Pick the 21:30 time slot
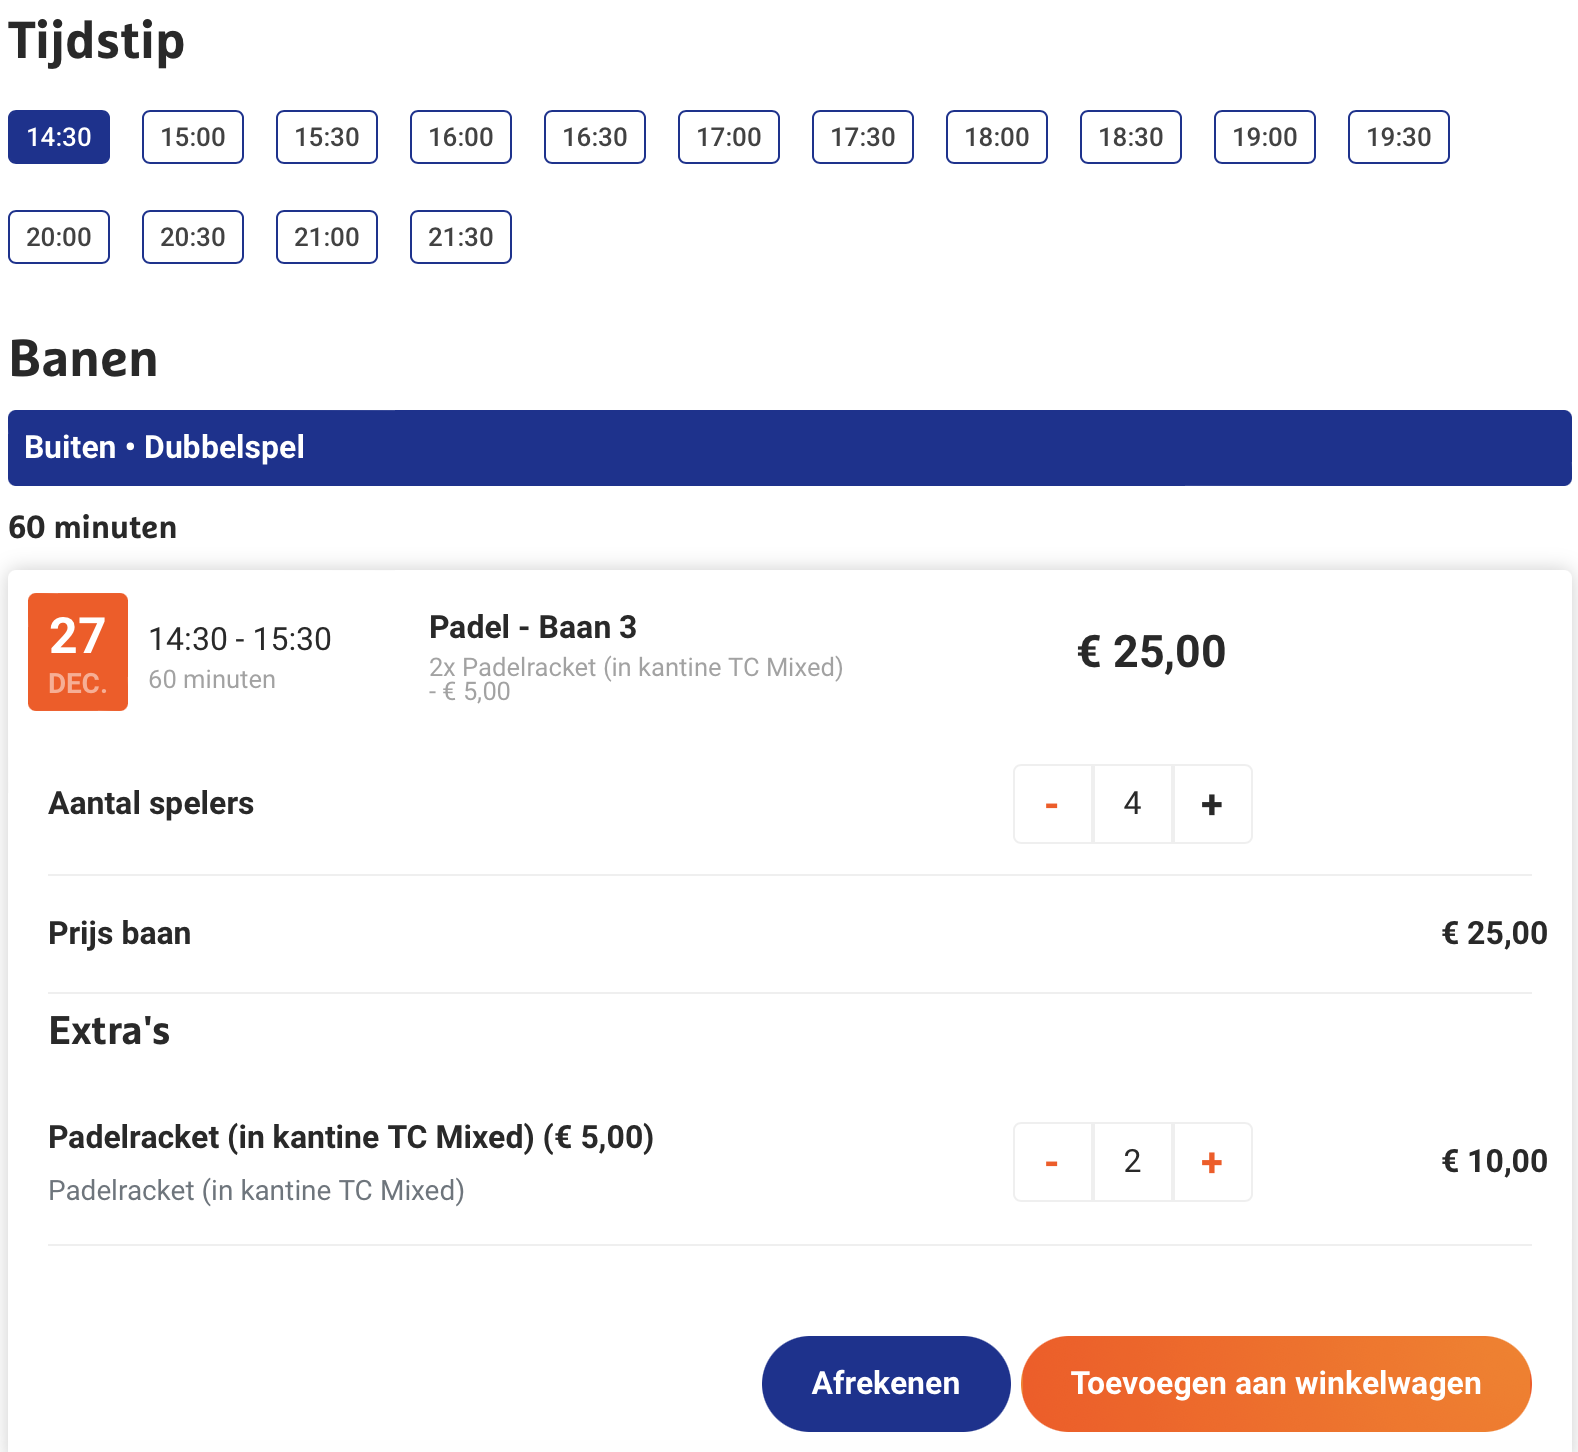The height and width of the screenshot is (1452, 1578). [461, 237]
